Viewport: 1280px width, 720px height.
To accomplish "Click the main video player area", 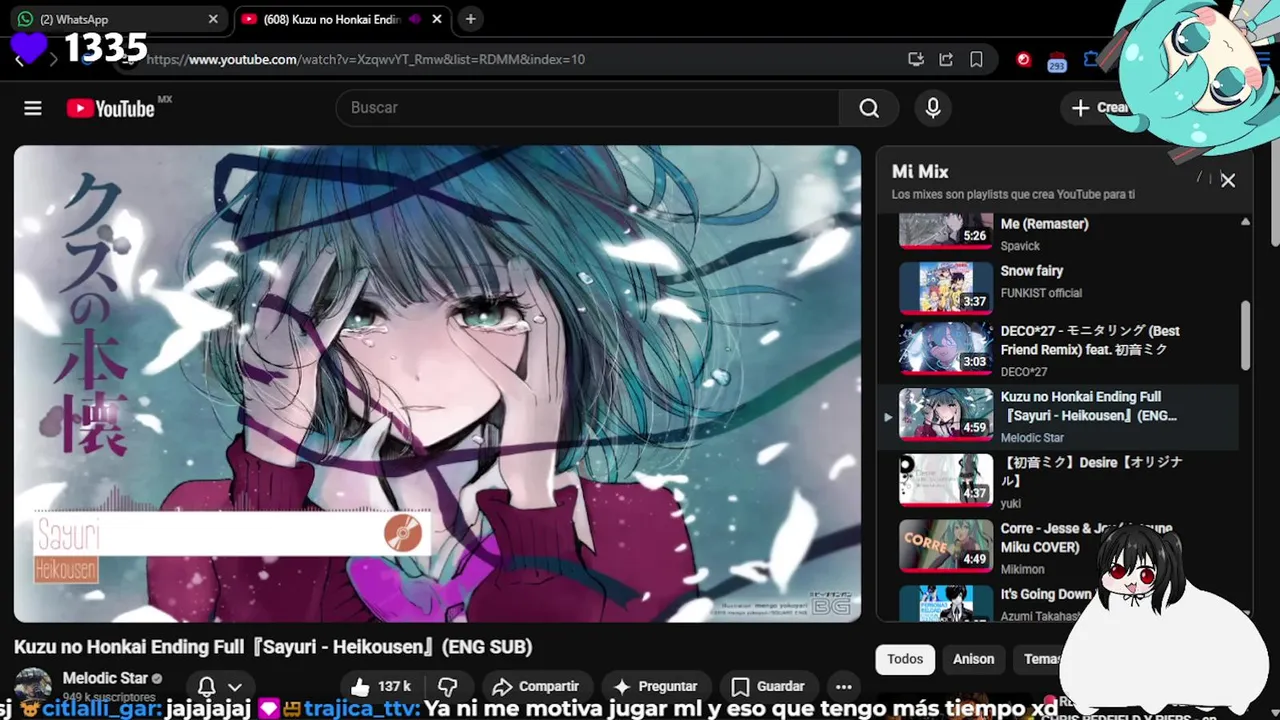I will pos(437,384).
